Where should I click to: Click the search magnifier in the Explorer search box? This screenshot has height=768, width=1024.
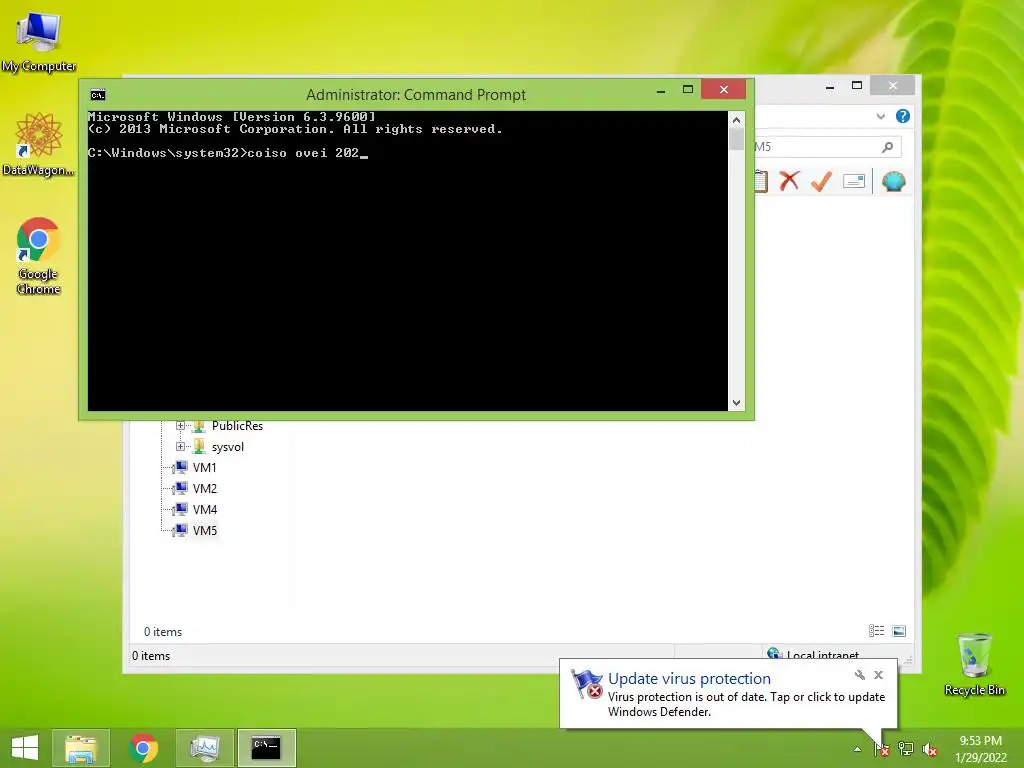point(887,147)
